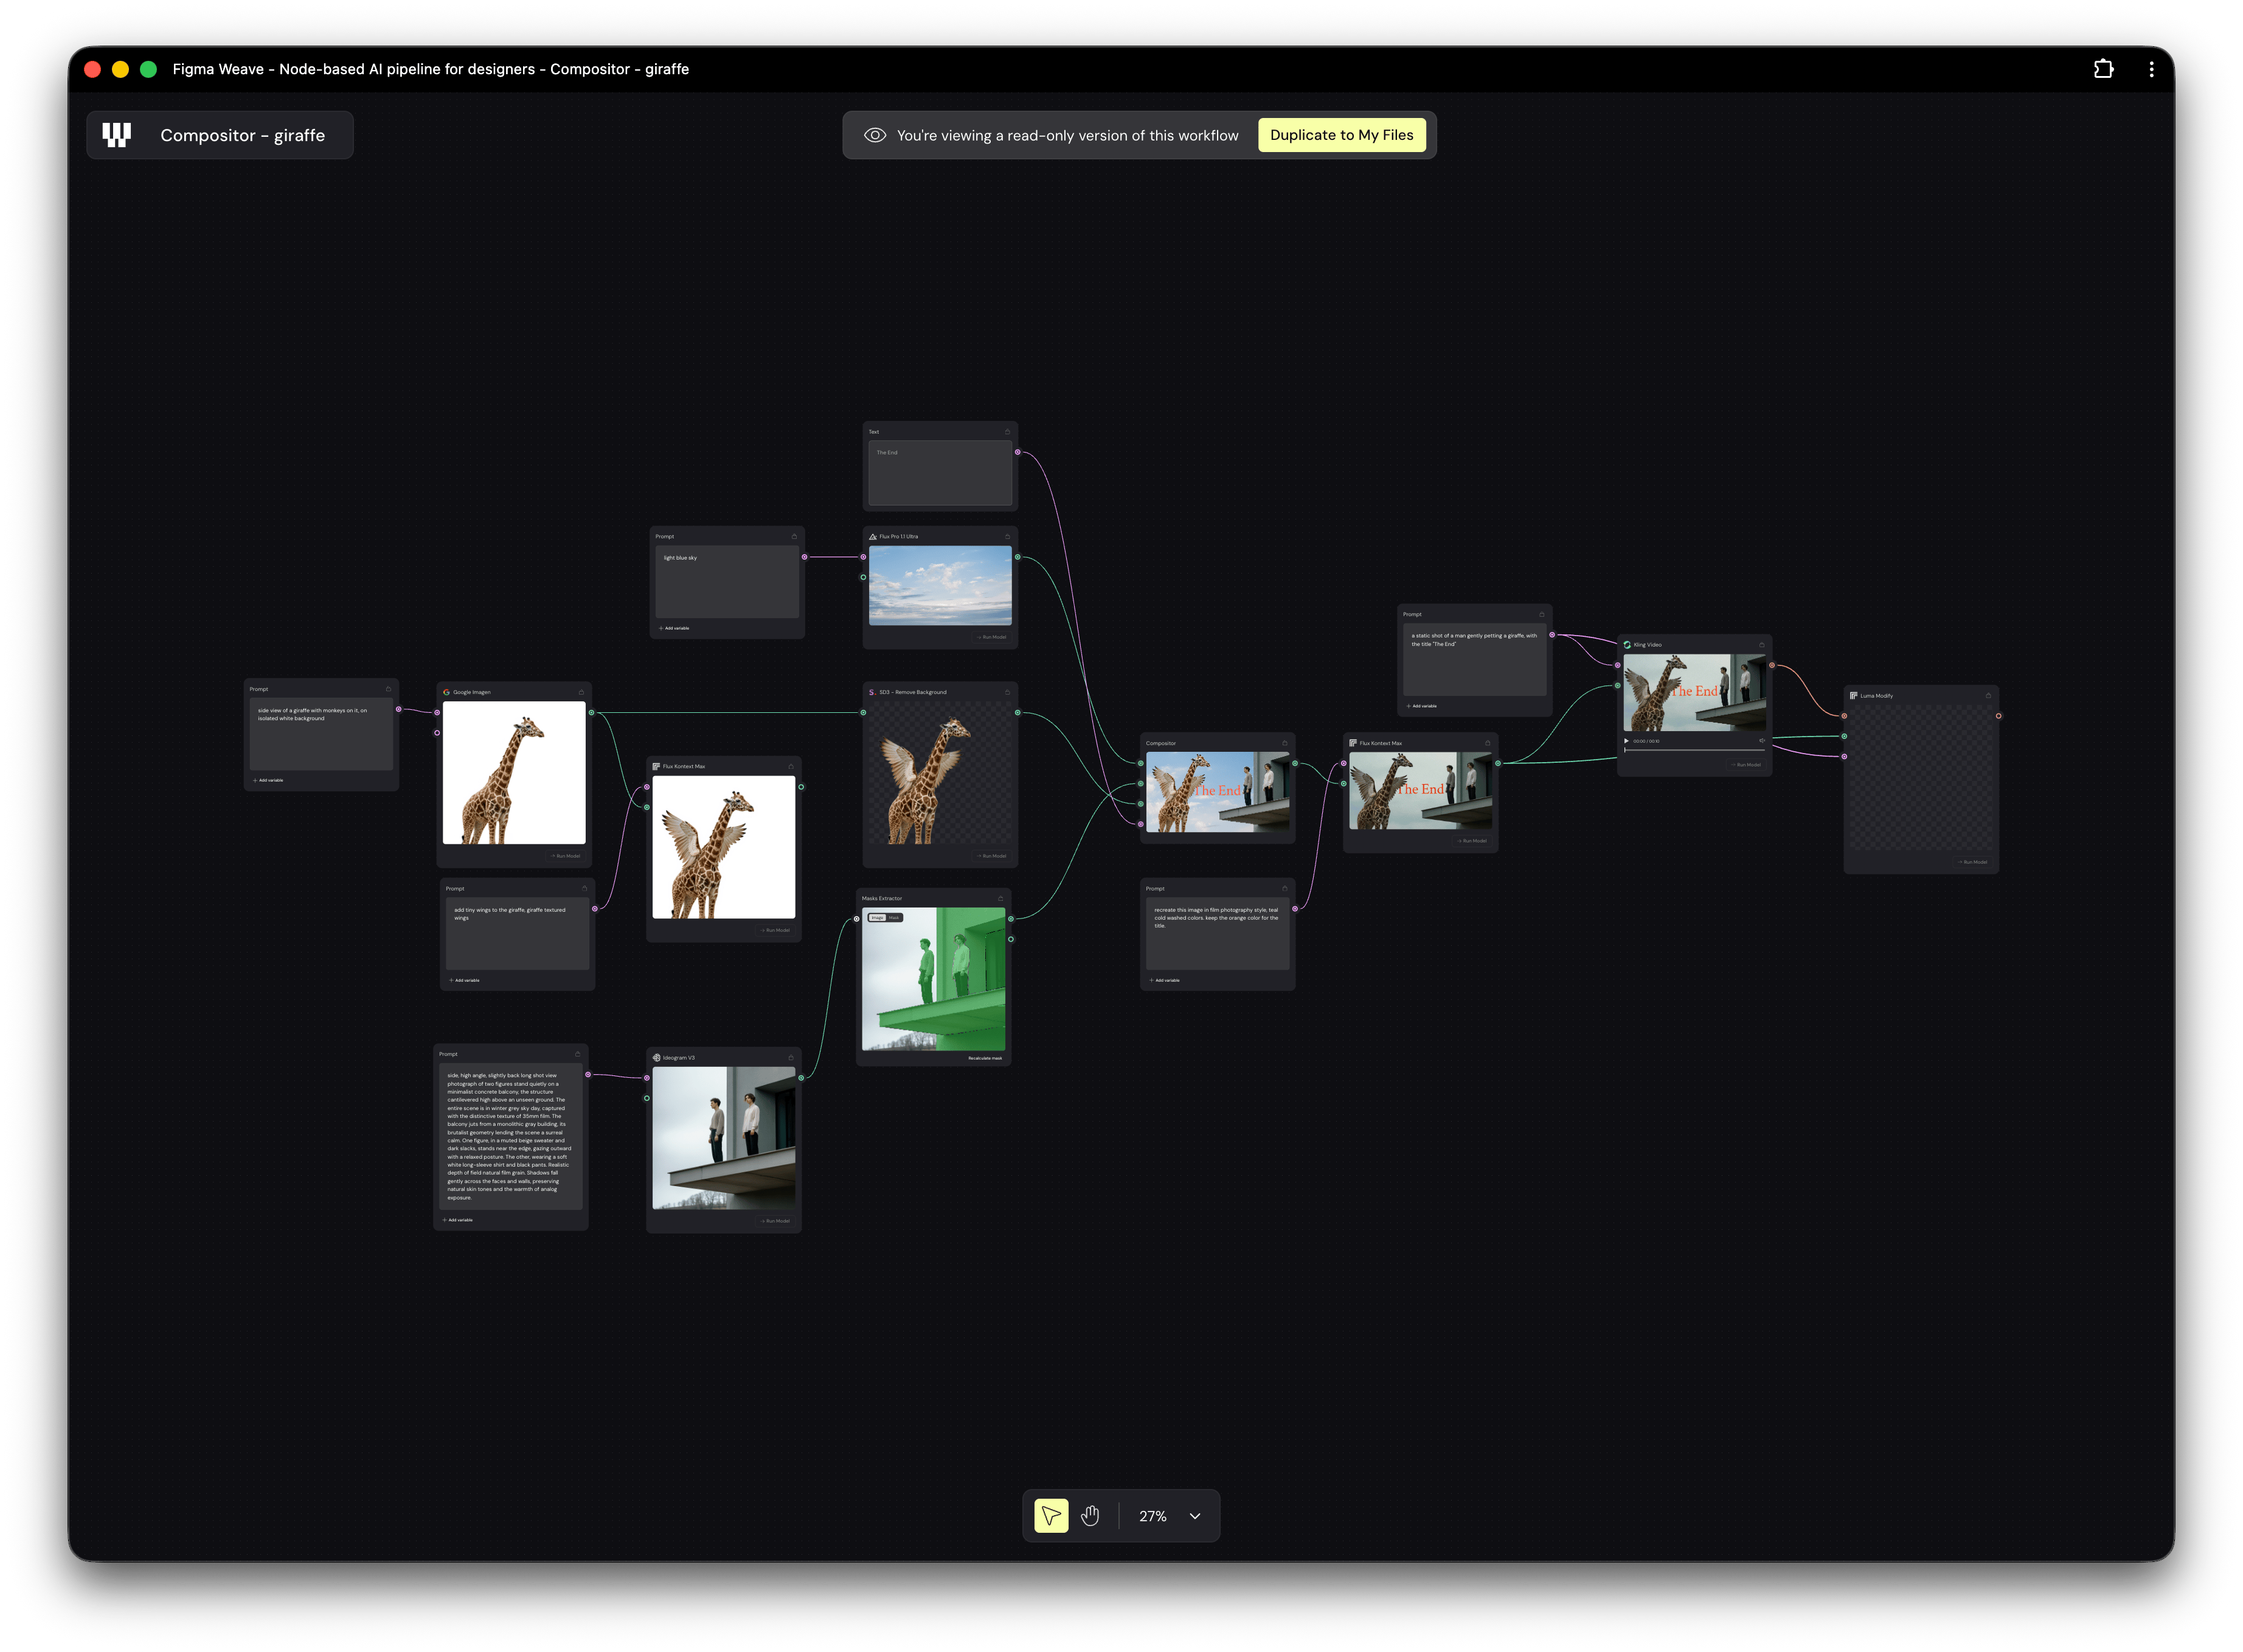Open the three-dot menu in top-right corner
The width and height of the screenshot is (2243, 1652).
click(x=2152, y=69)
